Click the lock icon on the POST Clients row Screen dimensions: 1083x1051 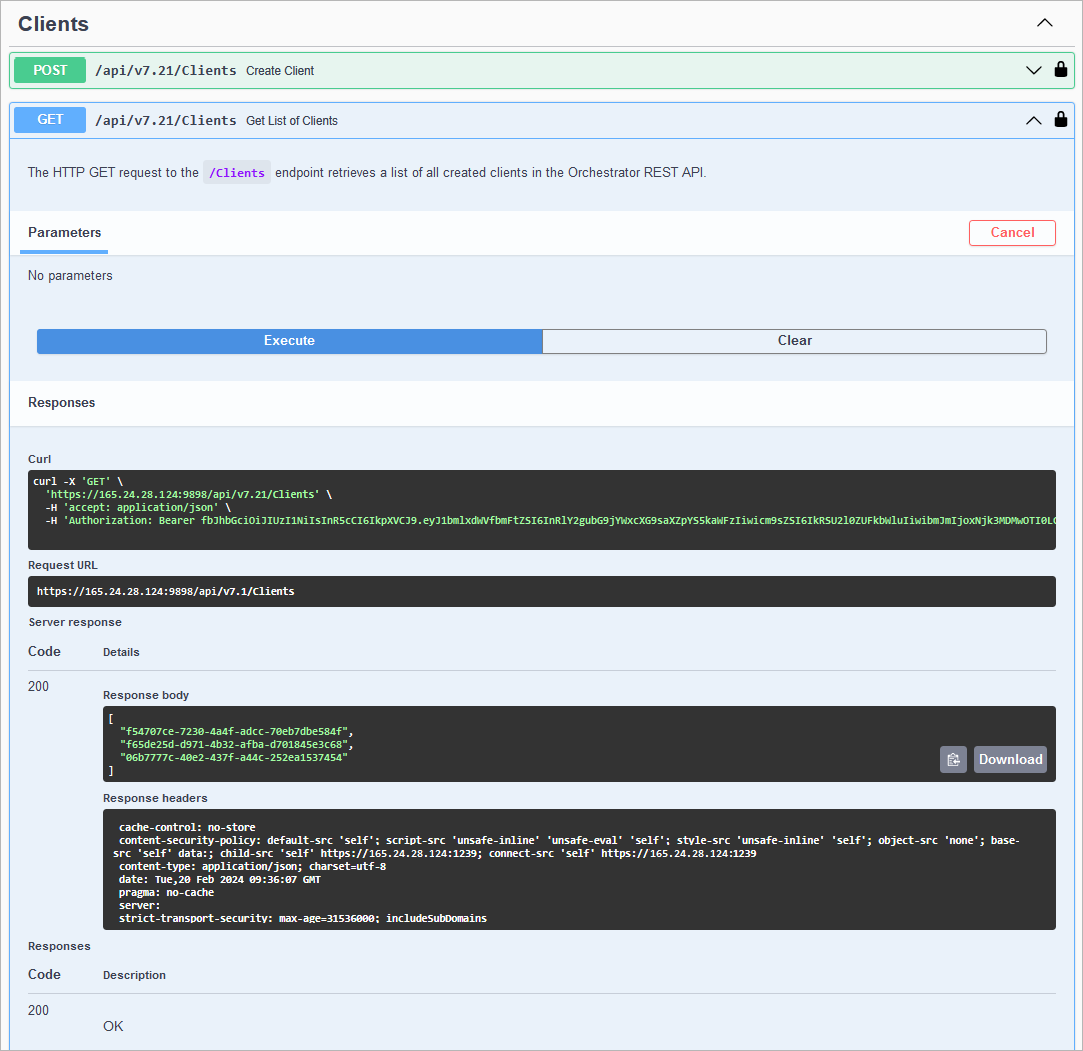point(1061,70)
